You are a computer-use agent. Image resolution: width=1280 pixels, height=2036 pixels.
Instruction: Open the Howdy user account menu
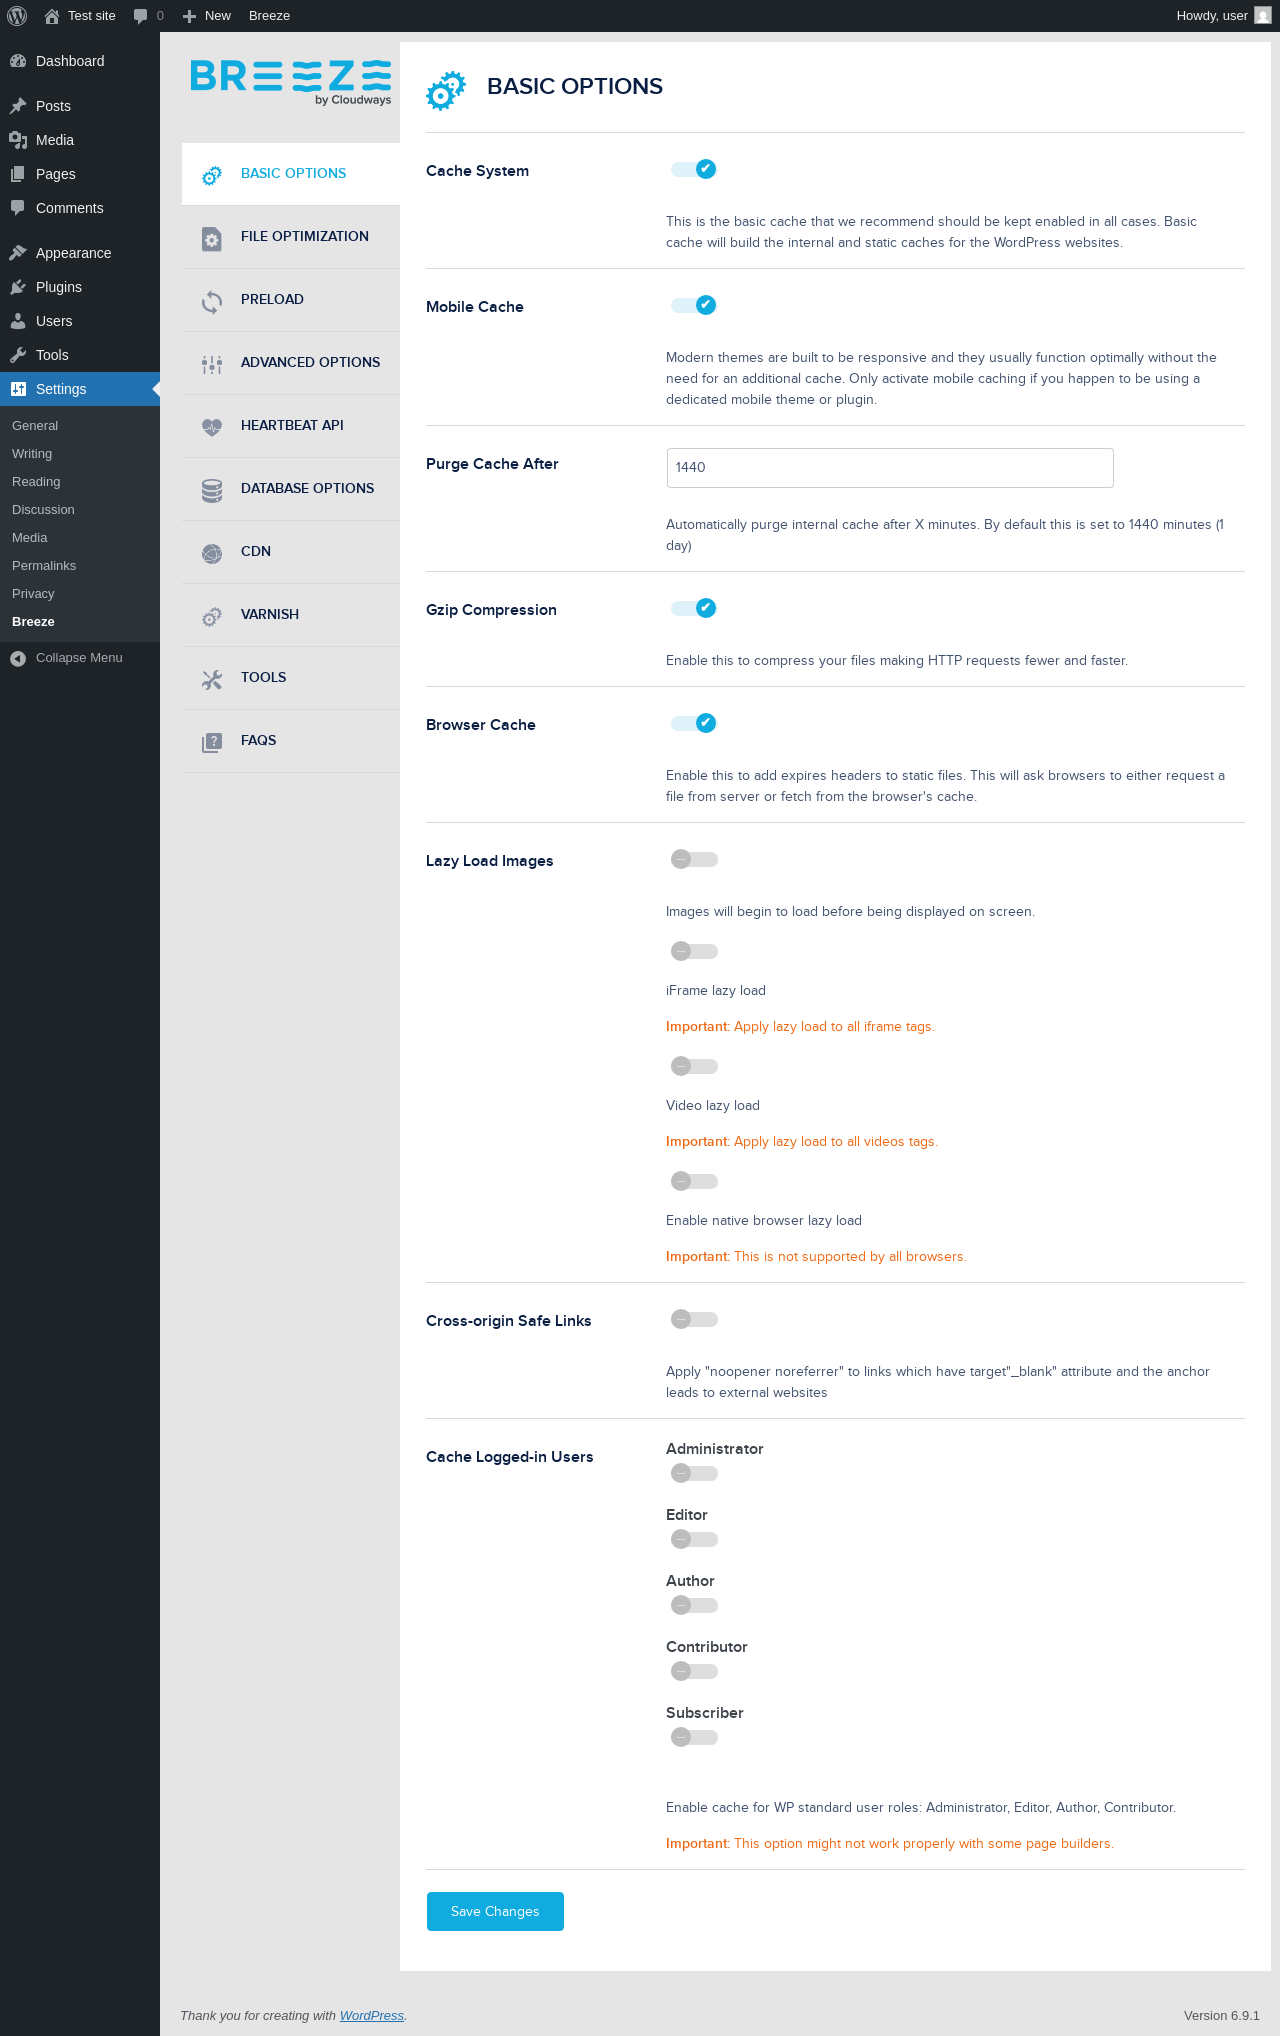click(x=1222, y=16)
